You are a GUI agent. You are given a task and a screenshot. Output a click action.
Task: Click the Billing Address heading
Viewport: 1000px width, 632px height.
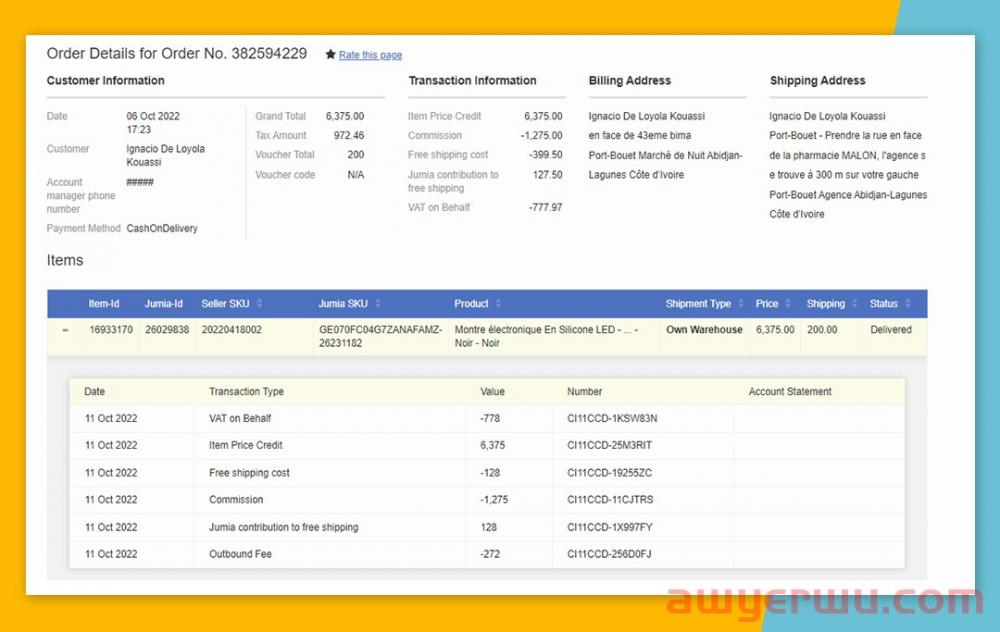629,80
